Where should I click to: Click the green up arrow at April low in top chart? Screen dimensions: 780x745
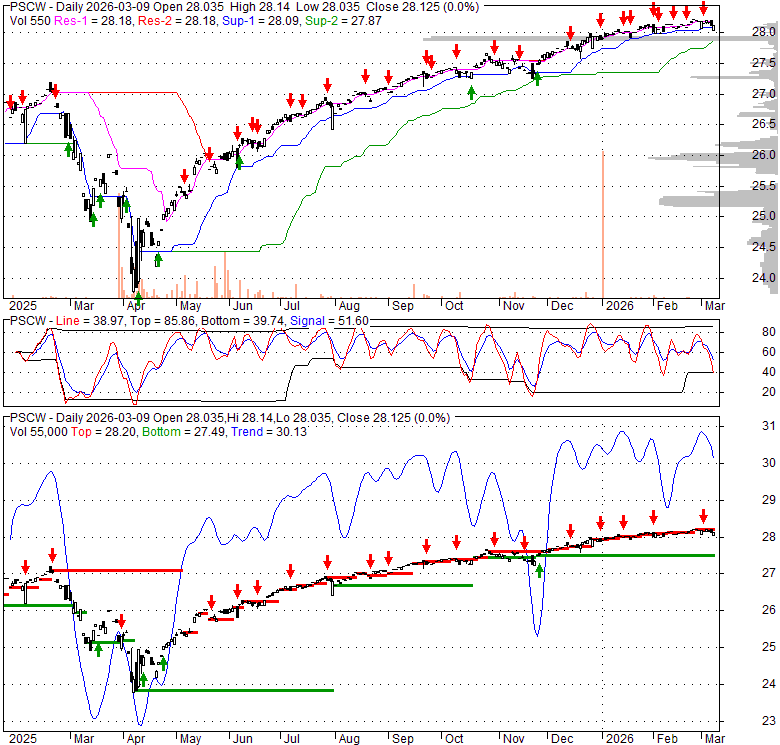(137, 297)
